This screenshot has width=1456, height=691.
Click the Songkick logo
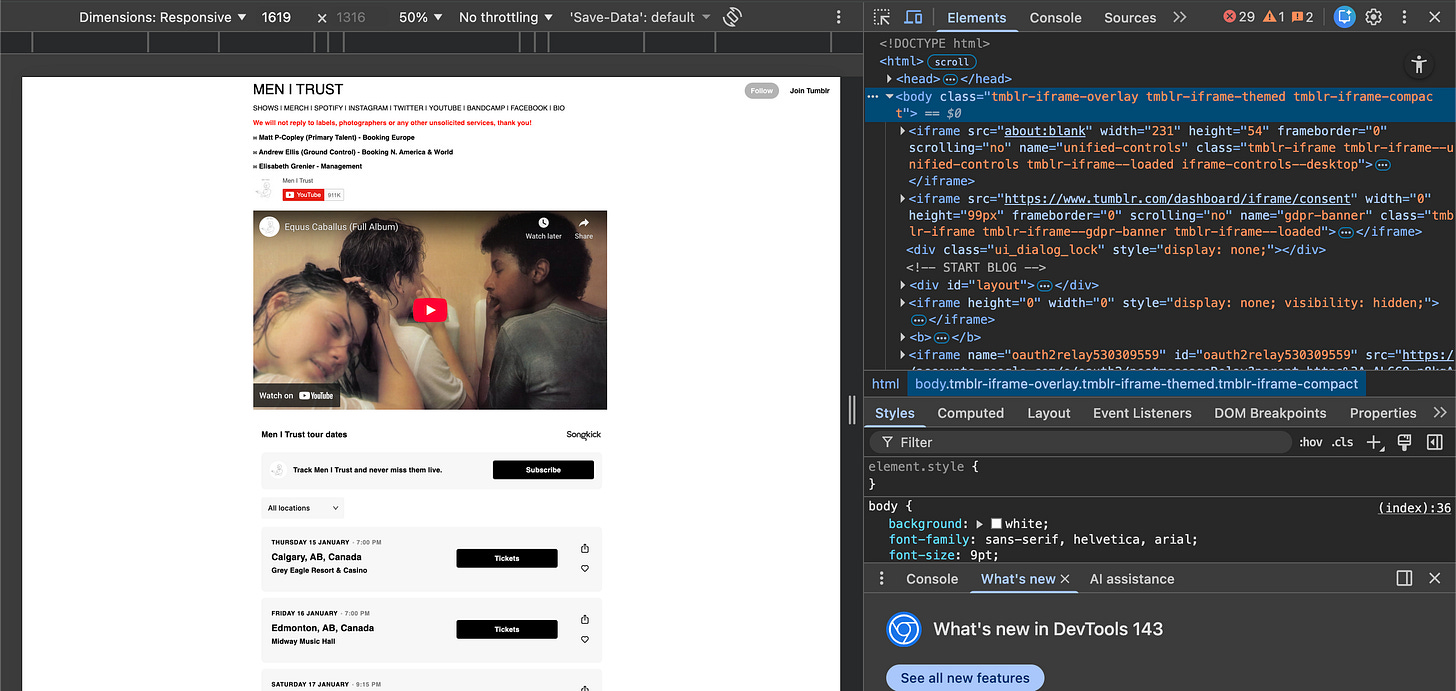pos(583,435)
